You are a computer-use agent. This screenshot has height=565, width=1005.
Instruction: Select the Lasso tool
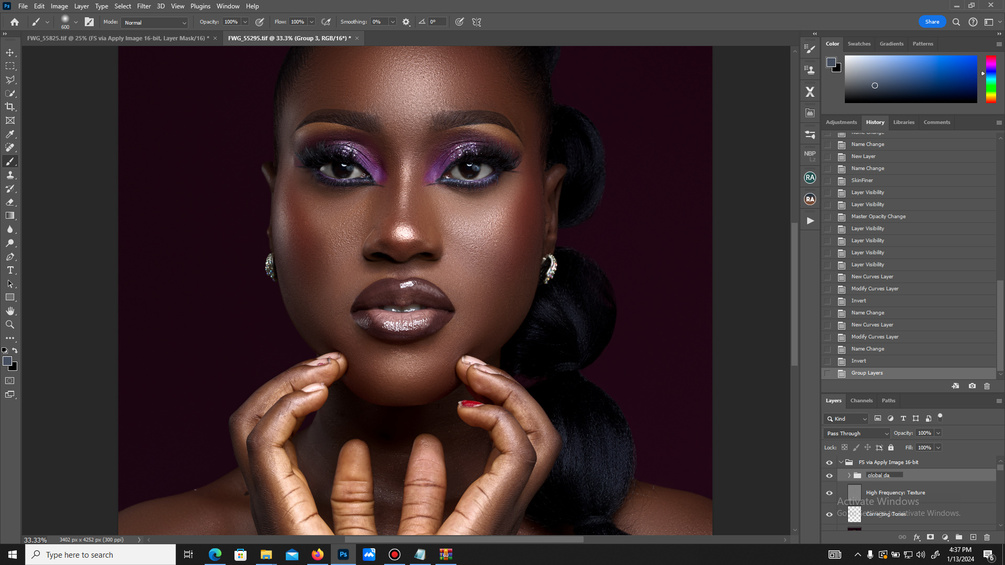click(x=10, y=80)
